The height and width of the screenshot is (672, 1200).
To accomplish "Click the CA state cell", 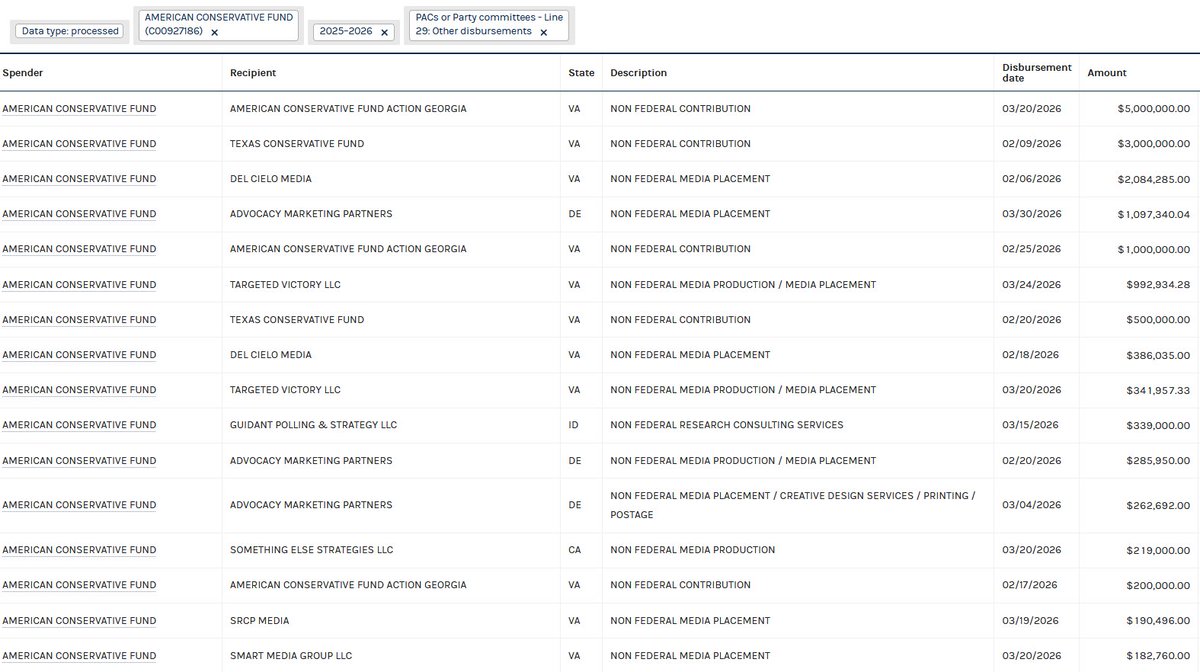I will tap(575, 550).
